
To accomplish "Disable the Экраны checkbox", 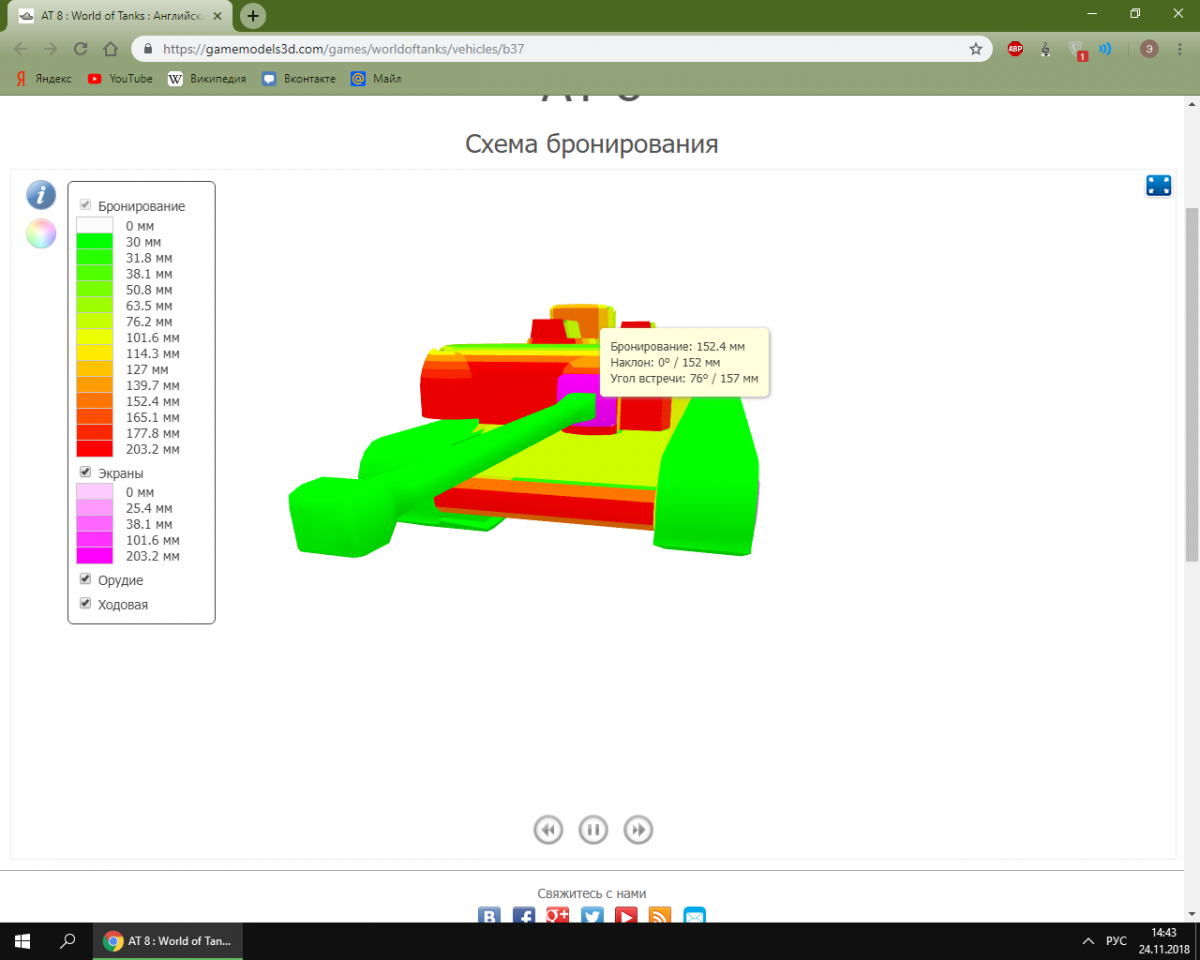I will [86, 472].
